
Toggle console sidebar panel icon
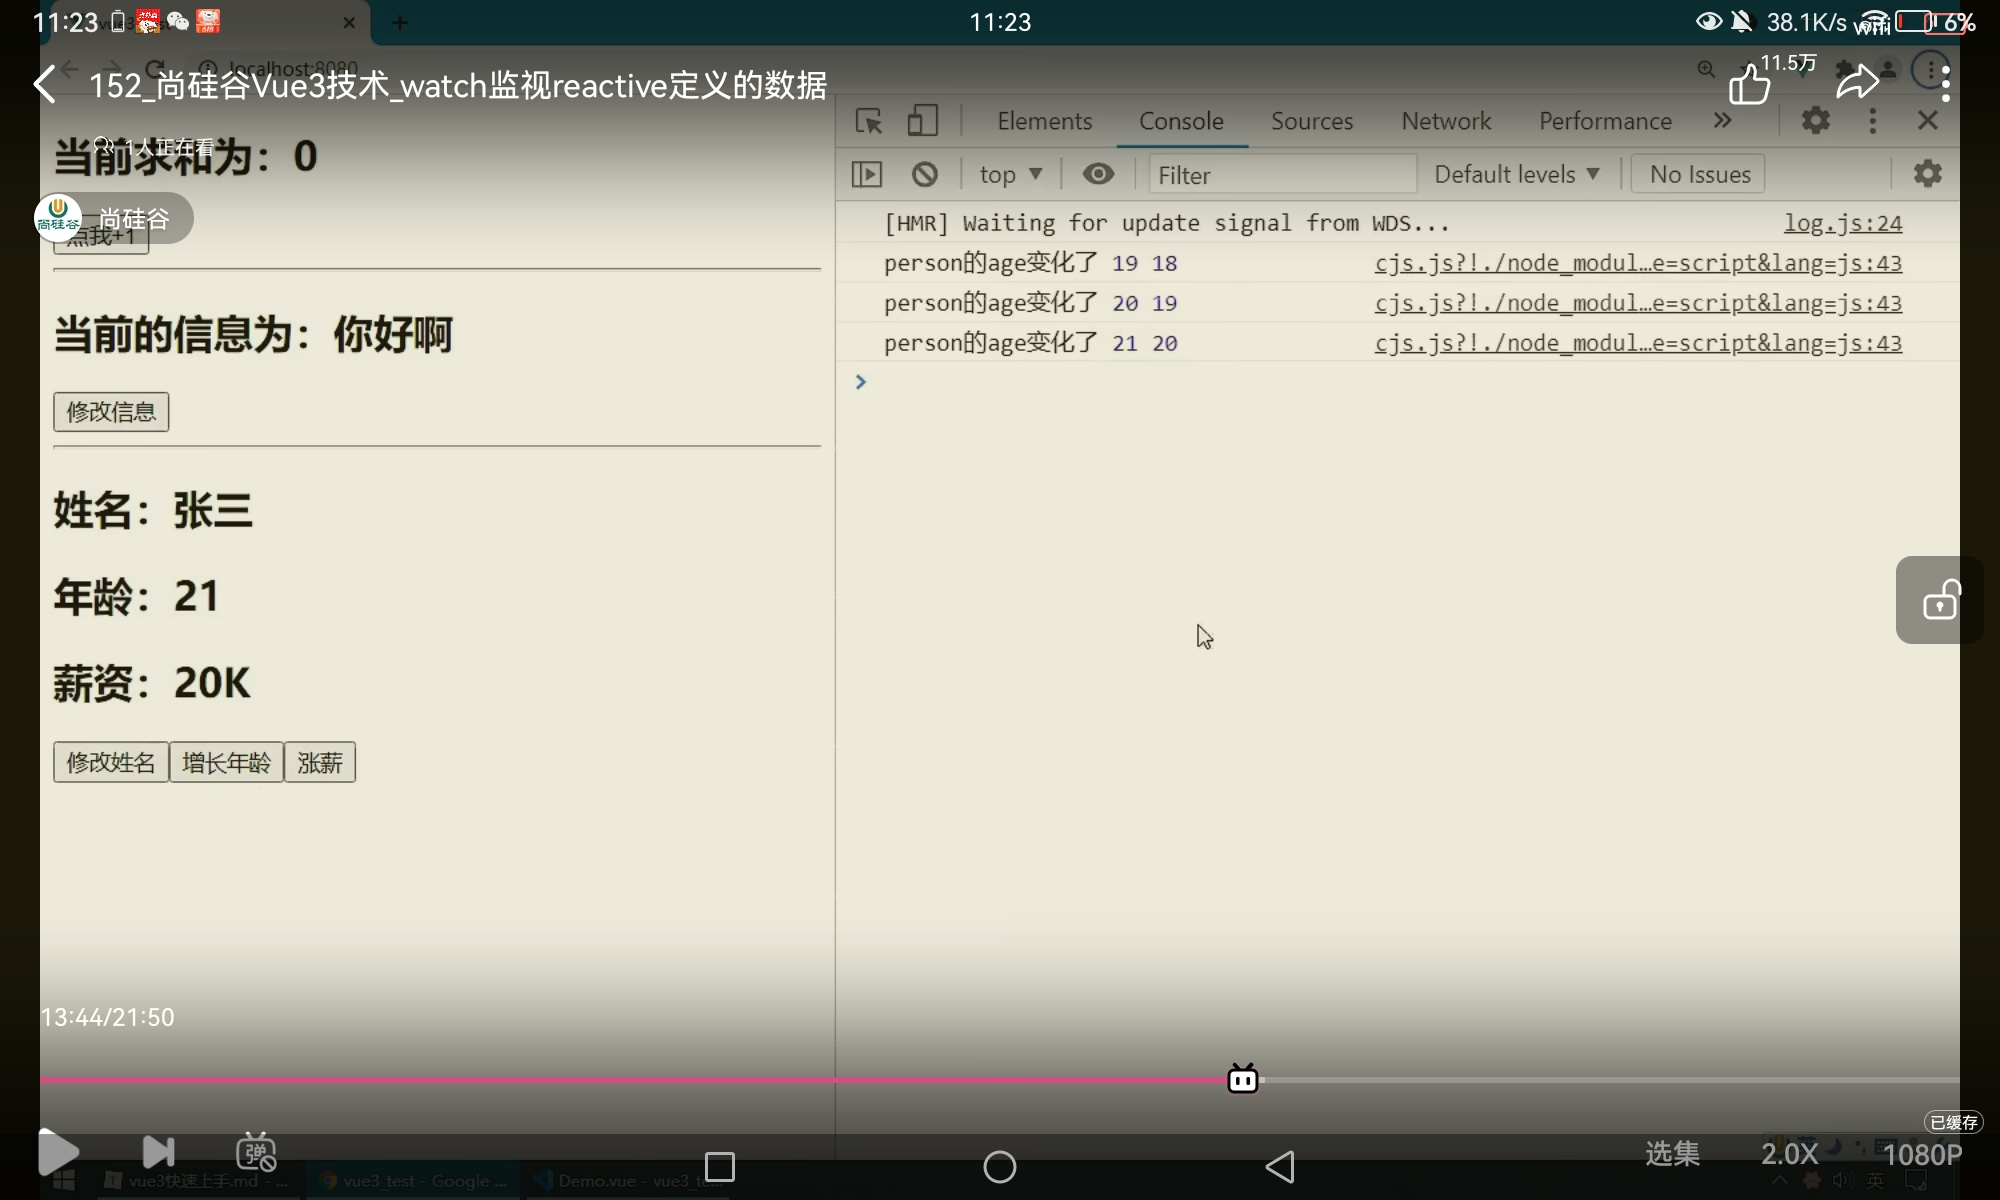867,174
